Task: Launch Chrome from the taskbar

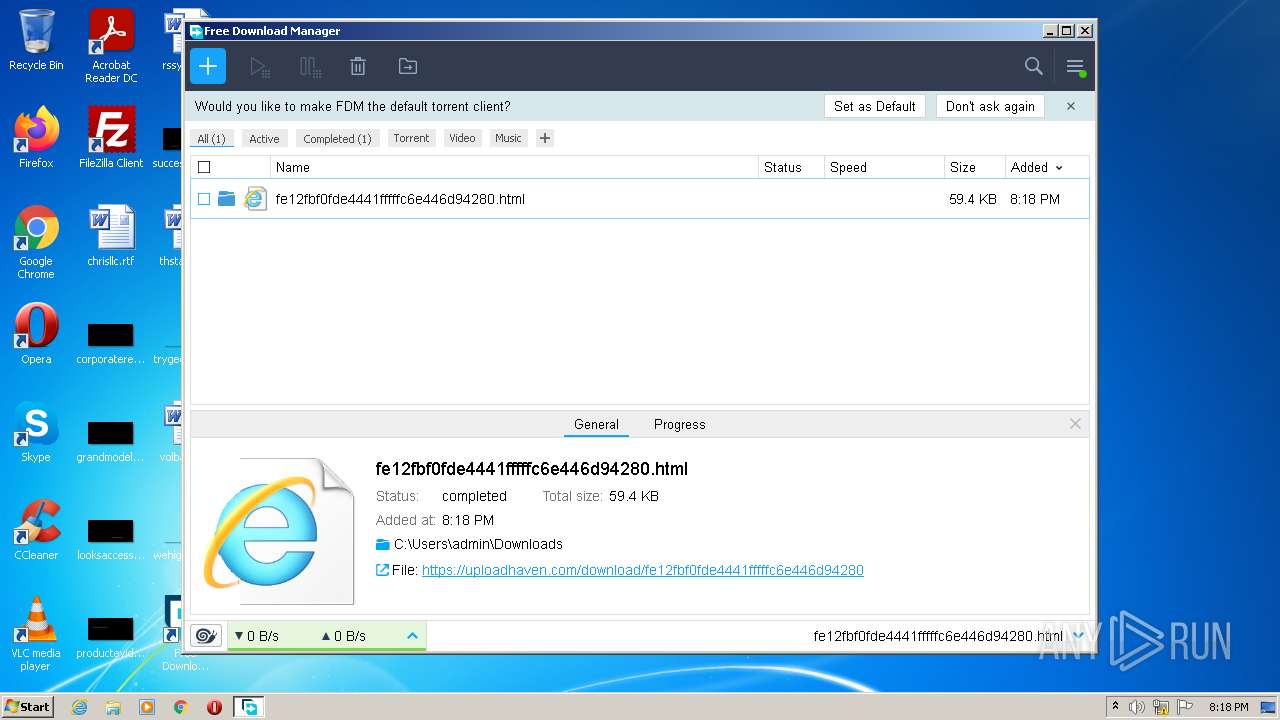Action: (181, 707)
